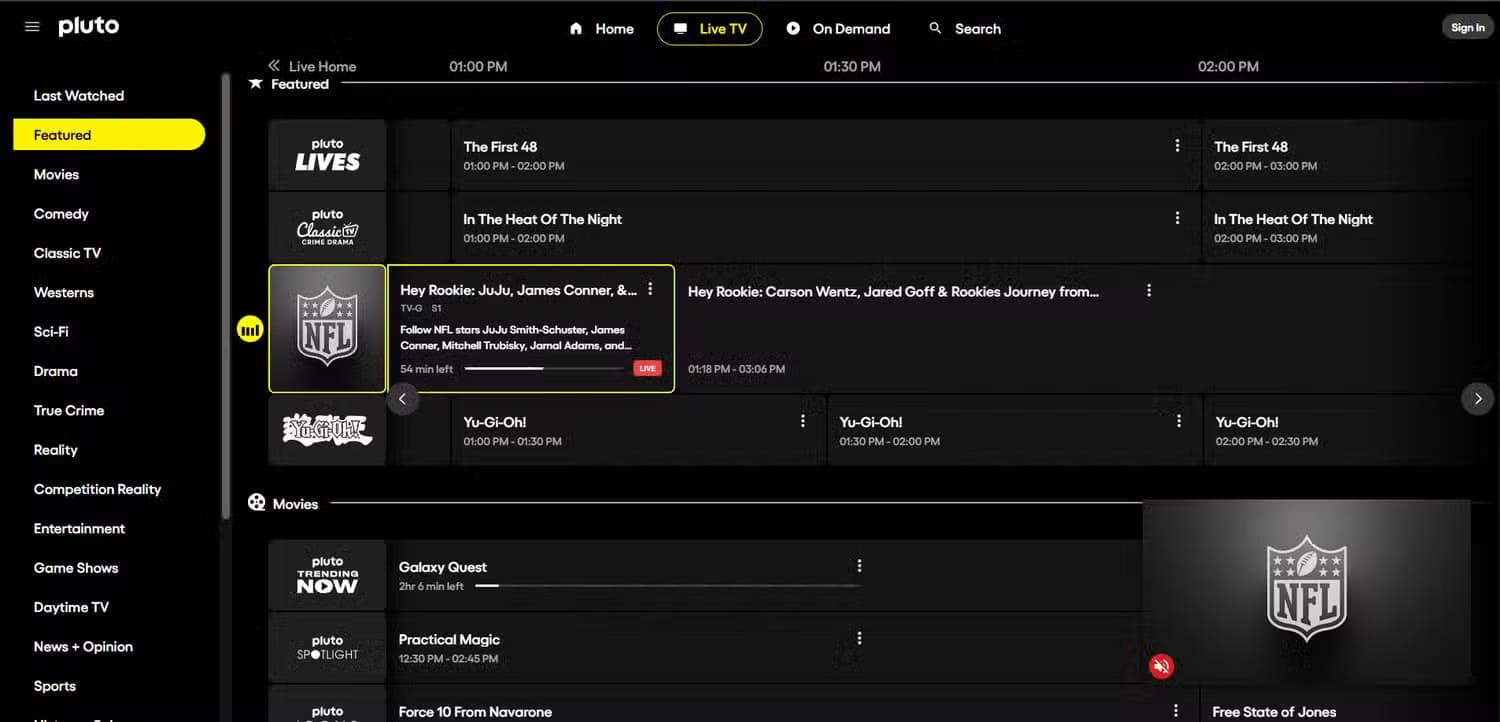Select Westerns category
The width and height of the screenshot is (1500, 722).
tap(63, 292)
